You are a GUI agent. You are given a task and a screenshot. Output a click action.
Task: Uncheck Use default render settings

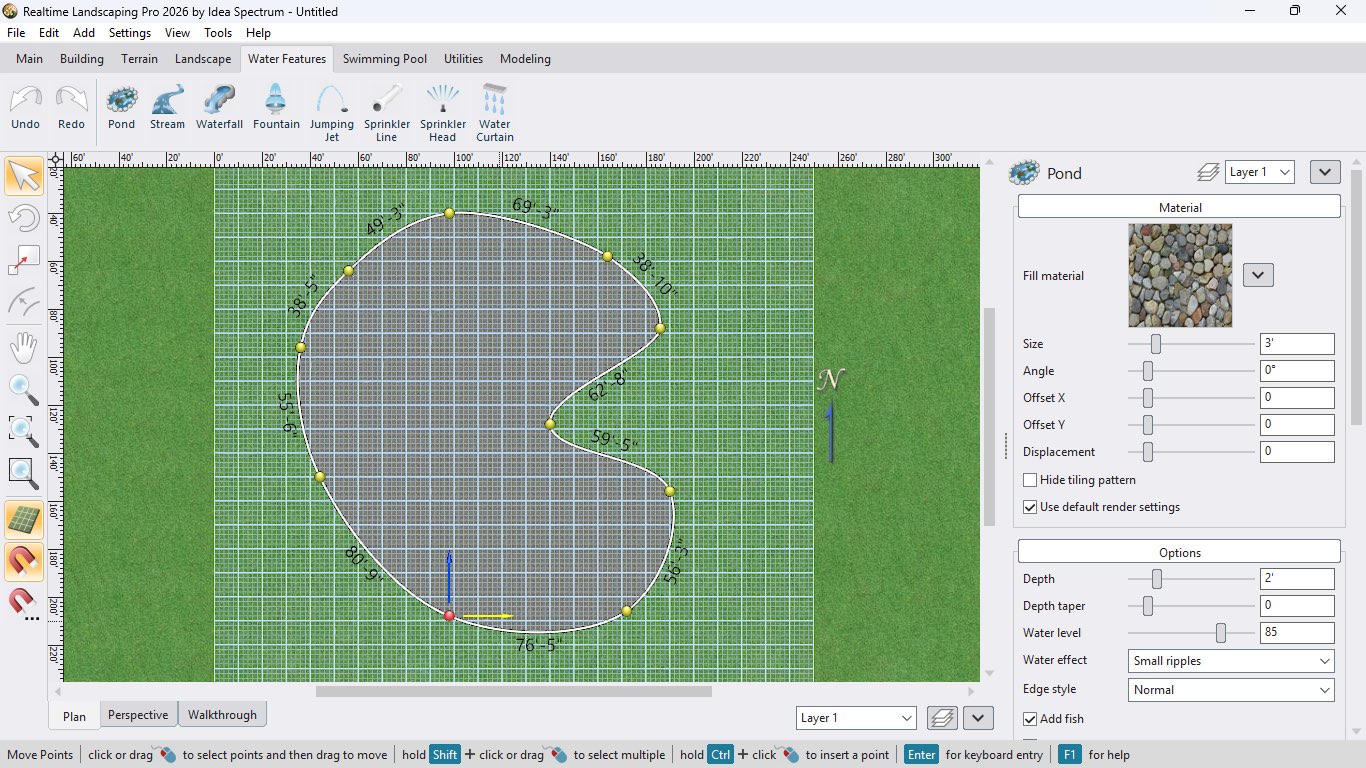click(x=1030, y=507)
